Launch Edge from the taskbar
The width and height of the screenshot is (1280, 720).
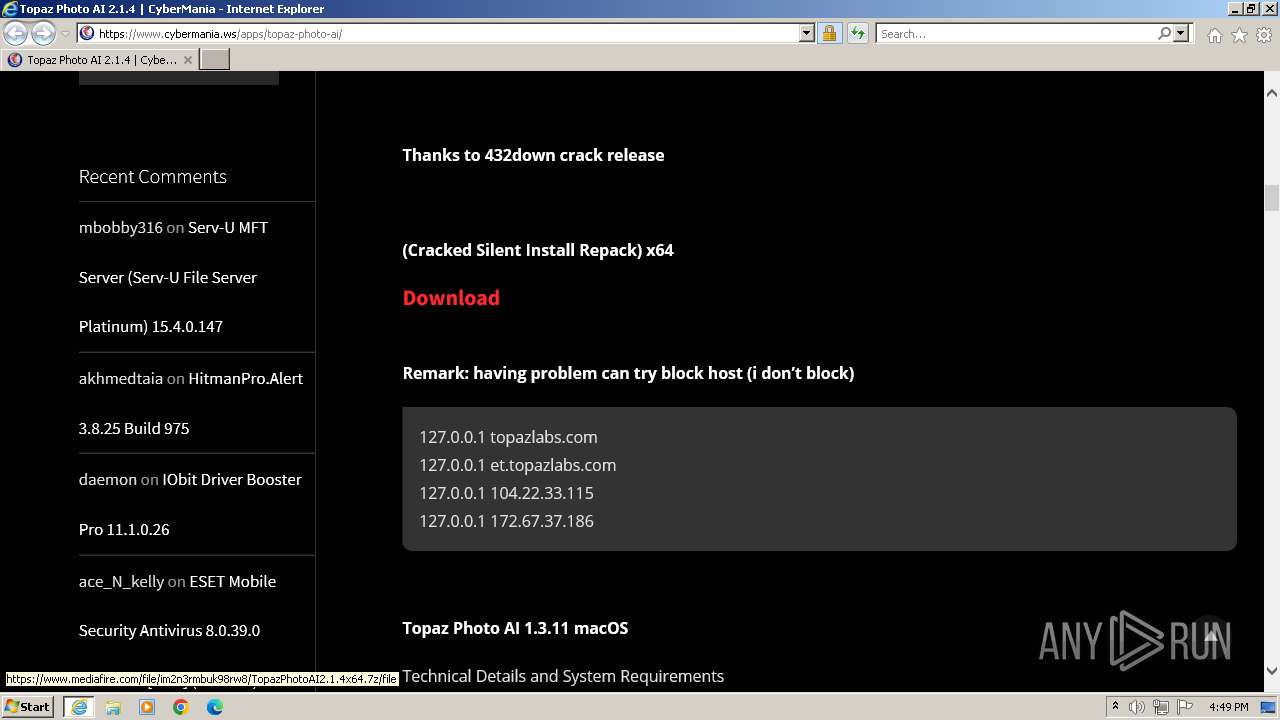tap(215, 707)
